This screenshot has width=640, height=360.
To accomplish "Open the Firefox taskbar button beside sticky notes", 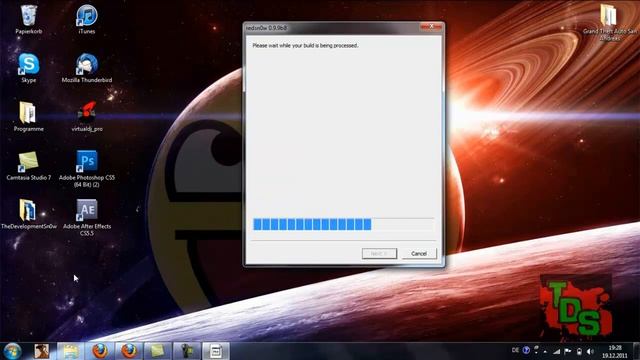I will tap(129, 351).
